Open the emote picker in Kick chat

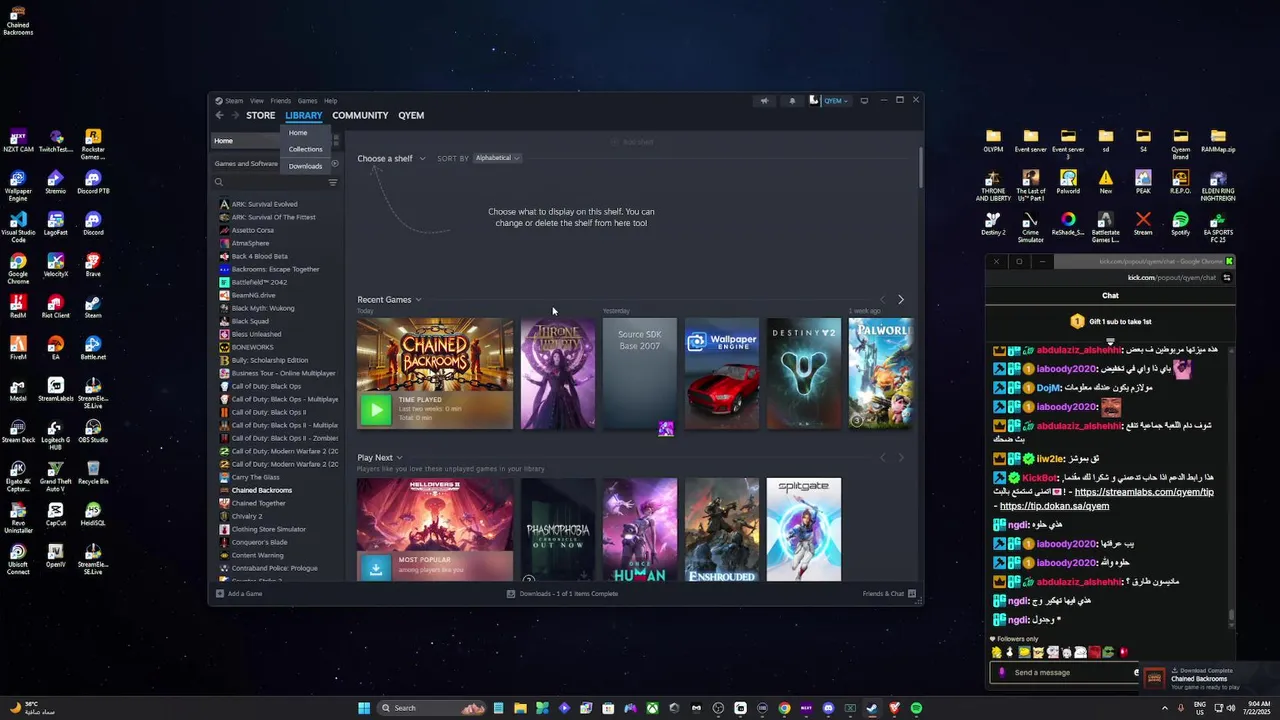click(1136, 672)
